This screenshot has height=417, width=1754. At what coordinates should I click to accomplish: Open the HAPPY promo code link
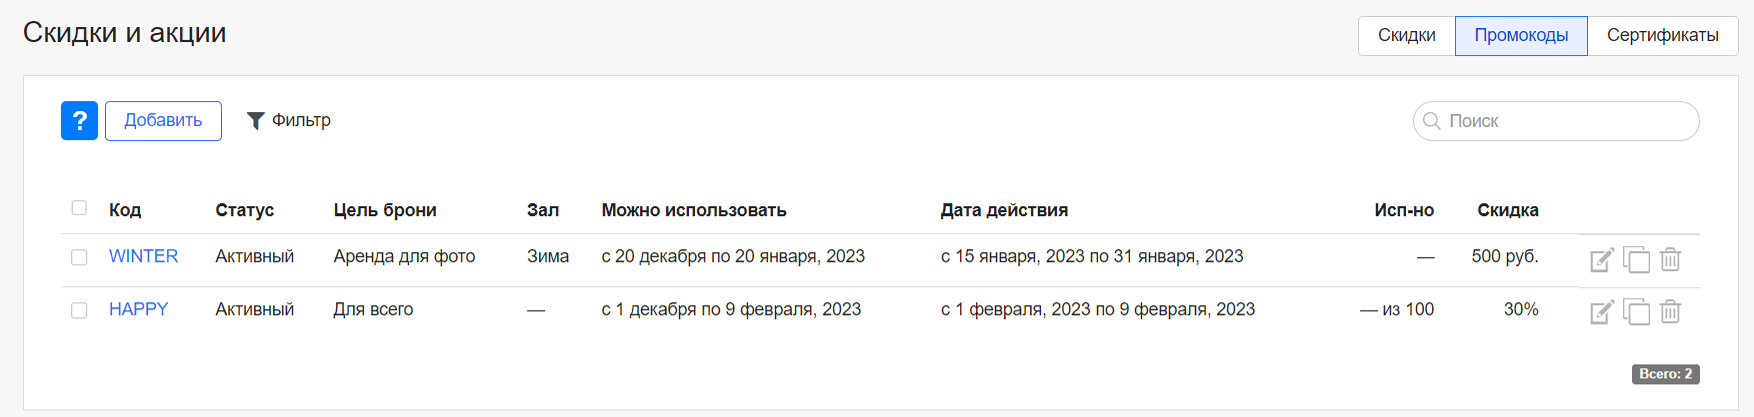[x=138, y=309]
